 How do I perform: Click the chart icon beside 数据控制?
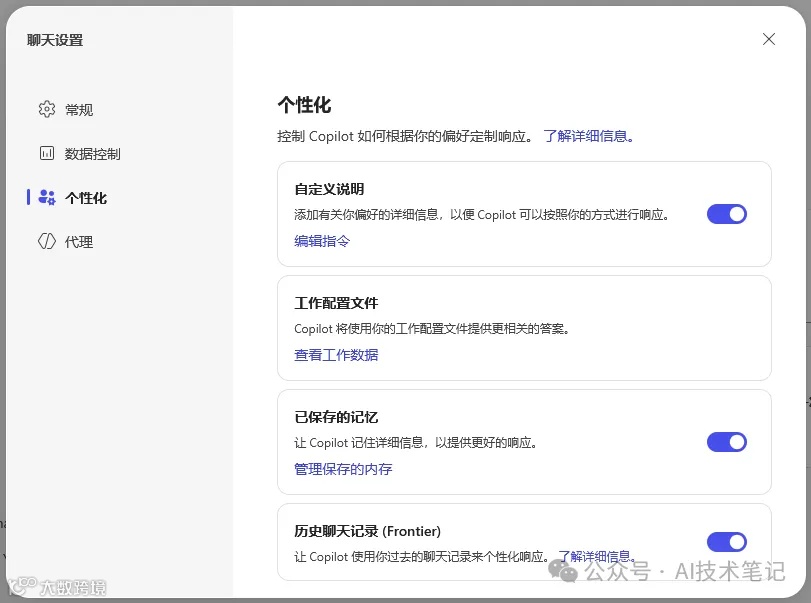click(47, 153)
